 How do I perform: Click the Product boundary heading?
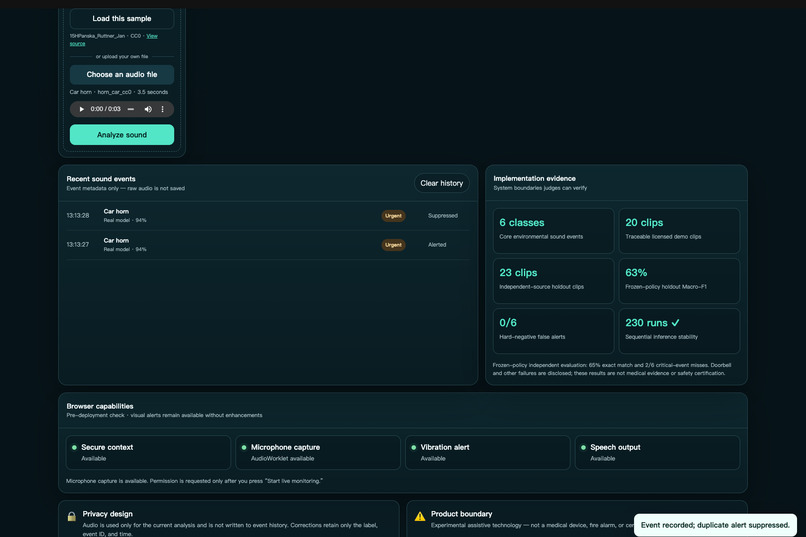coord(461,514)
